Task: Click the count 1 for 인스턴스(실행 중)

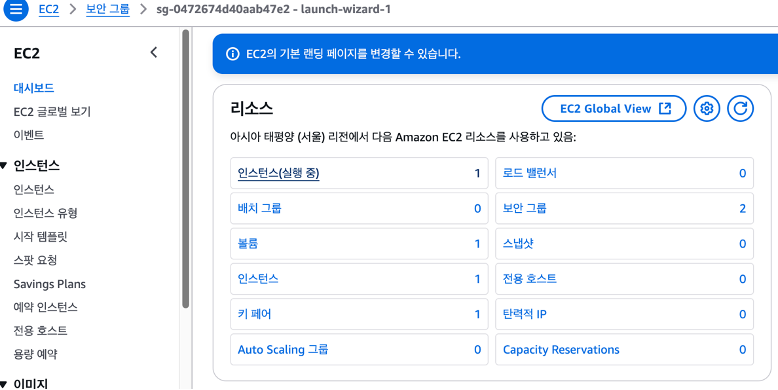Action: tap(477, 173)
